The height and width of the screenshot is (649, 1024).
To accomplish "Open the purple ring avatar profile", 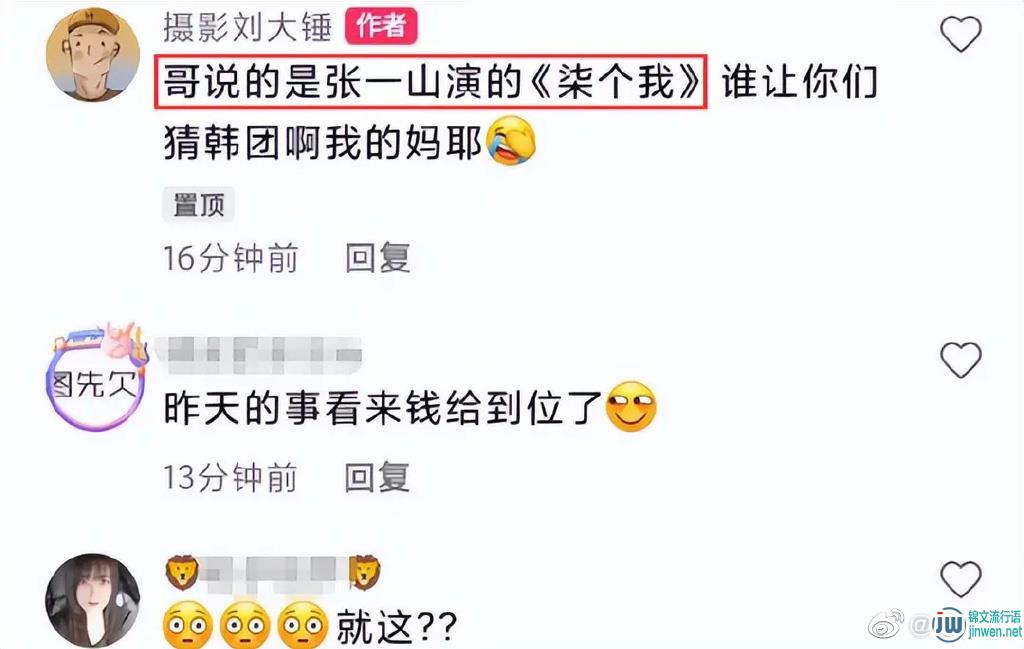I will [x=95, y=377].
